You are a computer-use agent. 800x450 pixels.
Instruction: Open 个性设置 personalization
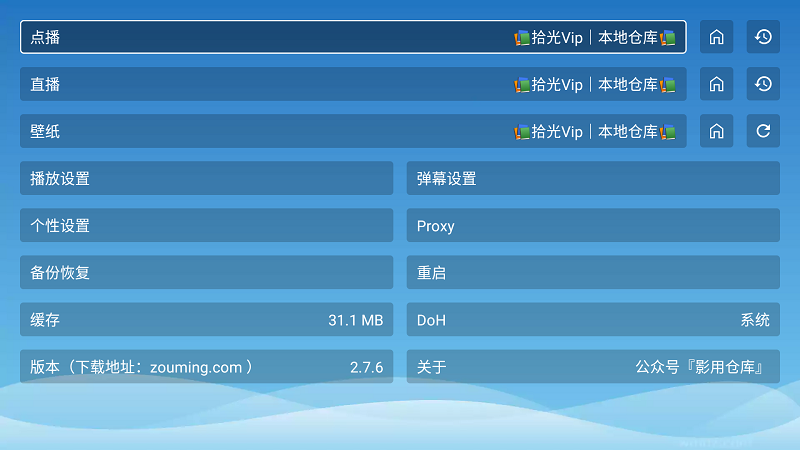tap(207, 225)
